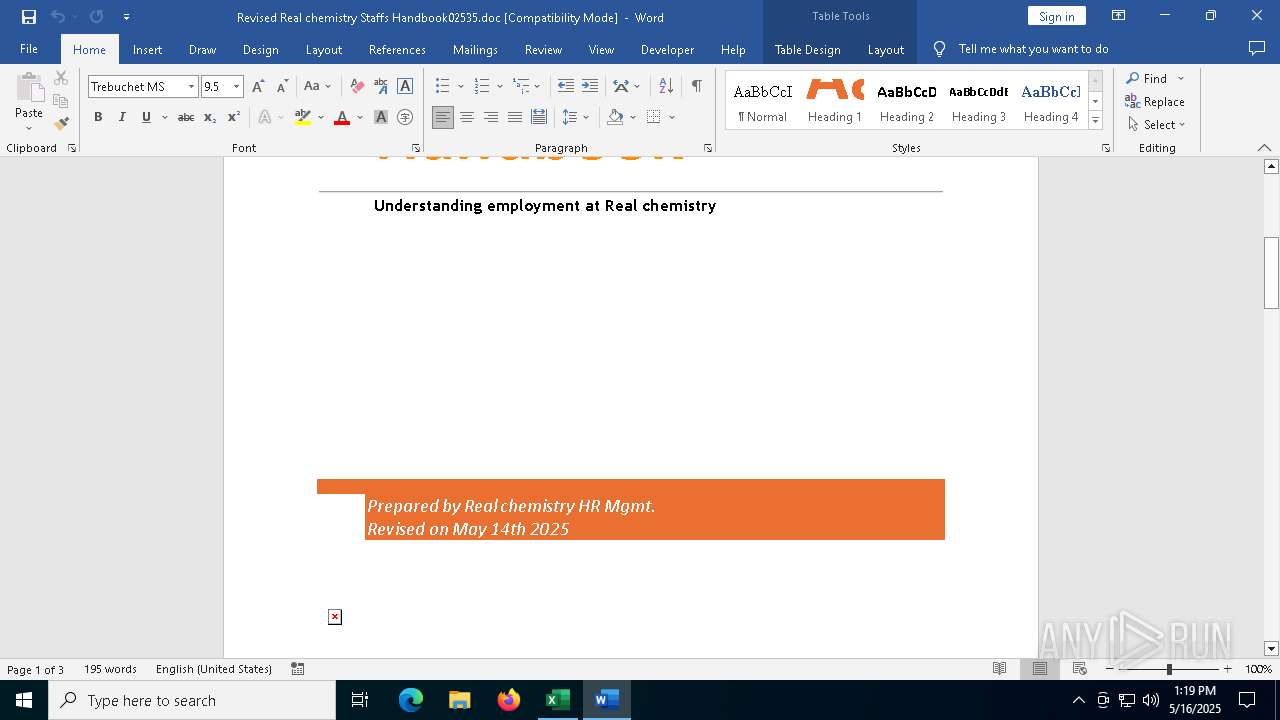Decrease font size with the Shrink Font icon
1280x720 pixels.
282,86
